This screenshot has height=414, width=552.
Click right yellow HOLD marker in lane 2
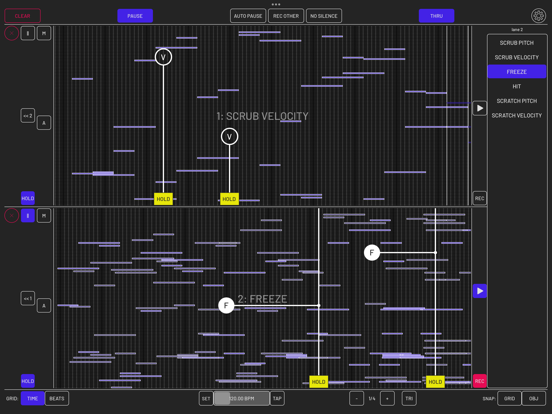tap(435, 382)
